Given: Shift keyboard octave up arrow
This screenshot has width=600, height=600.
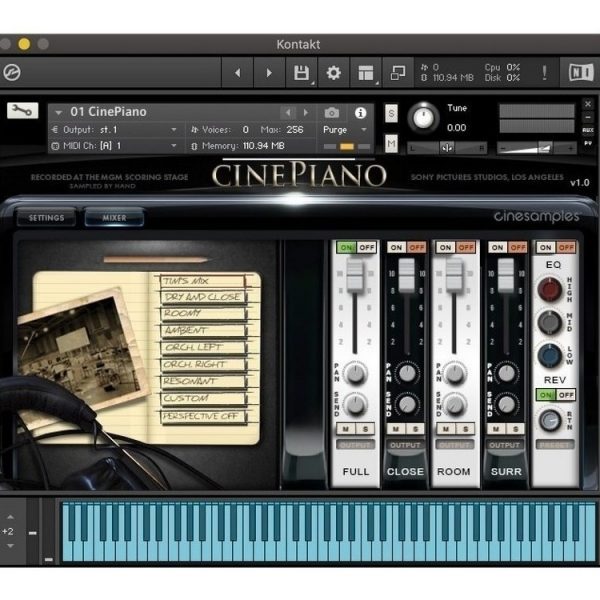Looking at the screenshot, I should pyautogui.click(x=10, y=517).
